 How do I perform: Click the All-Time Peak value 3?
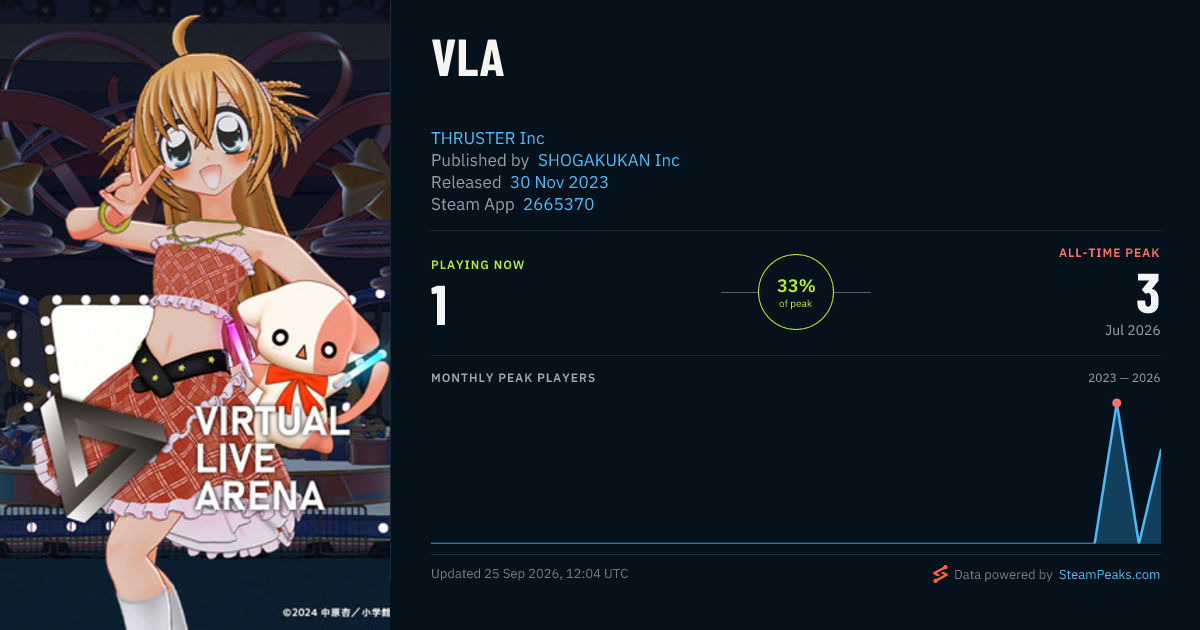[x=1148, y=295]
